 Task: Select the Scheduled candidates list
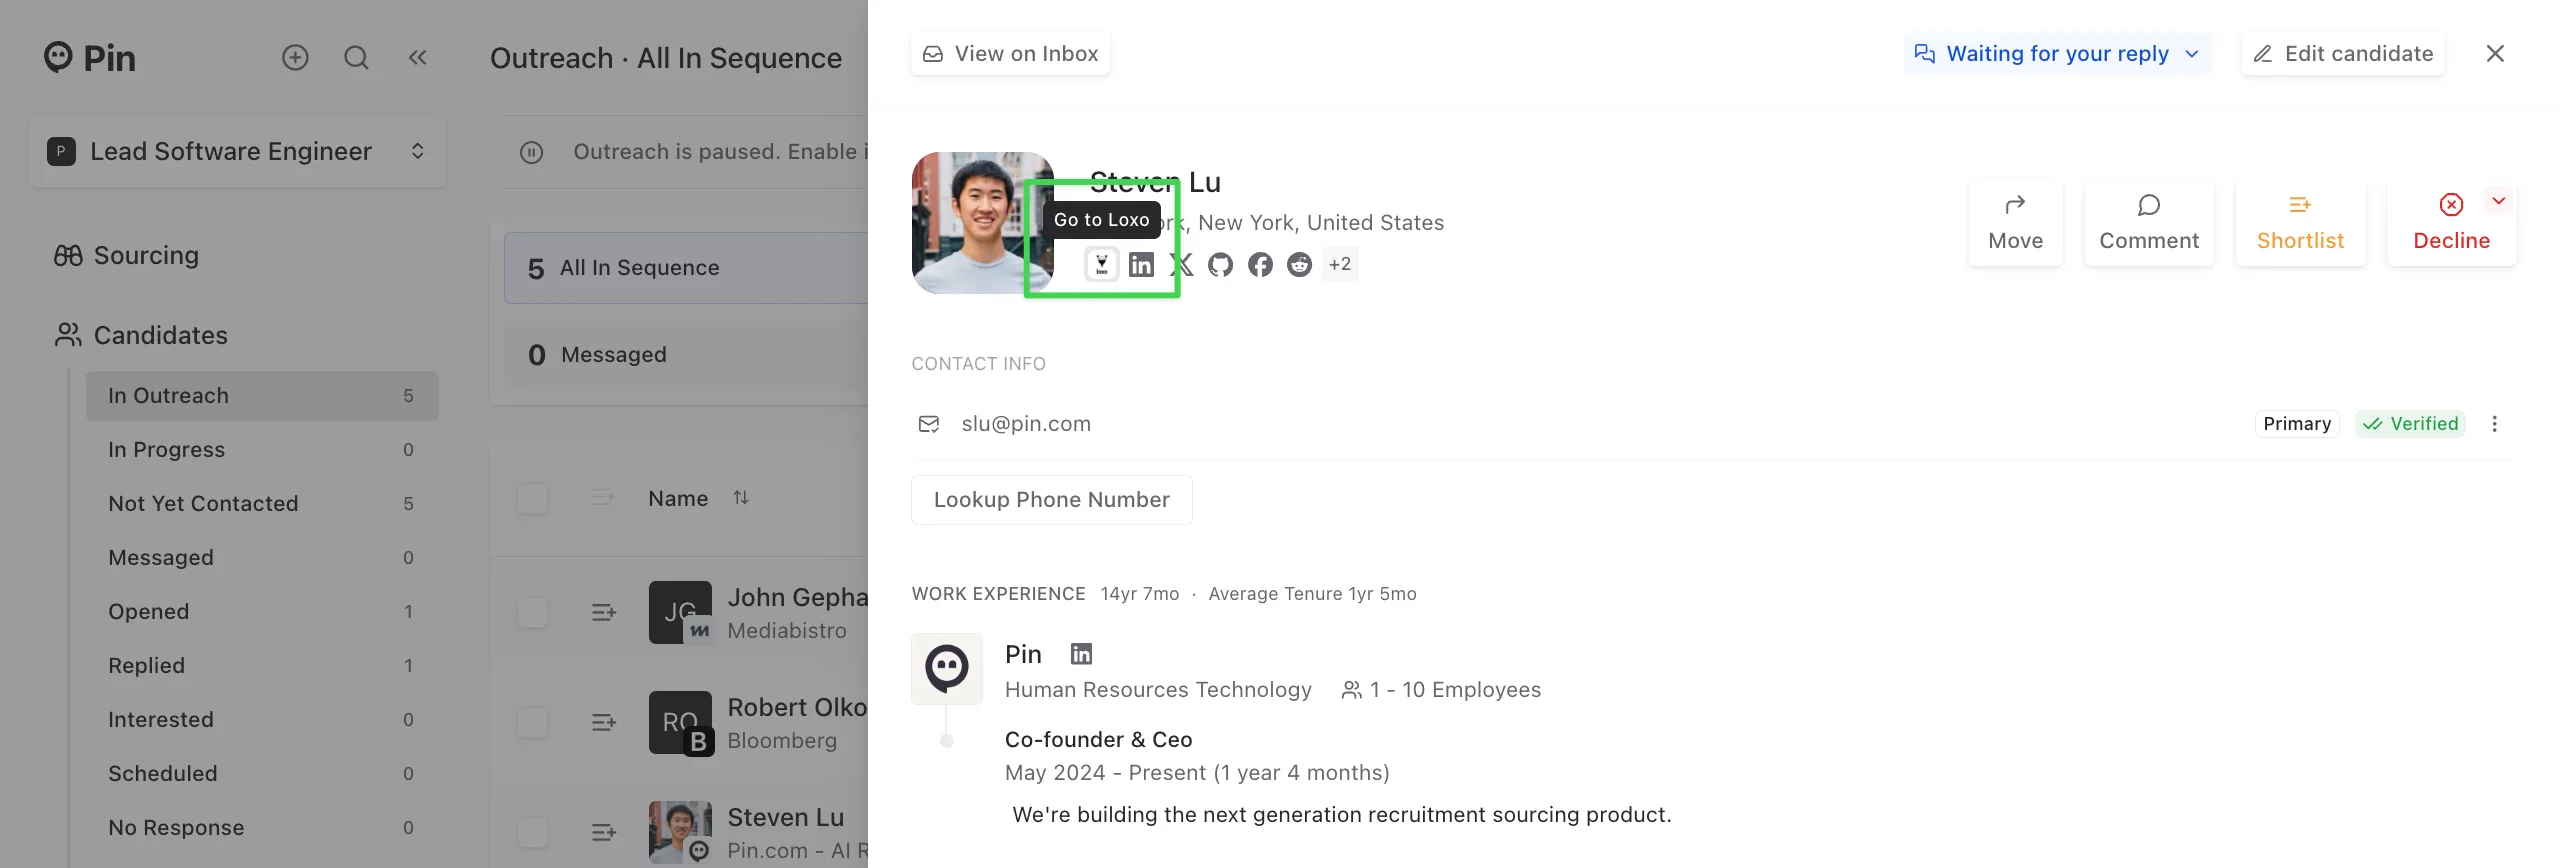pos(262,774)
